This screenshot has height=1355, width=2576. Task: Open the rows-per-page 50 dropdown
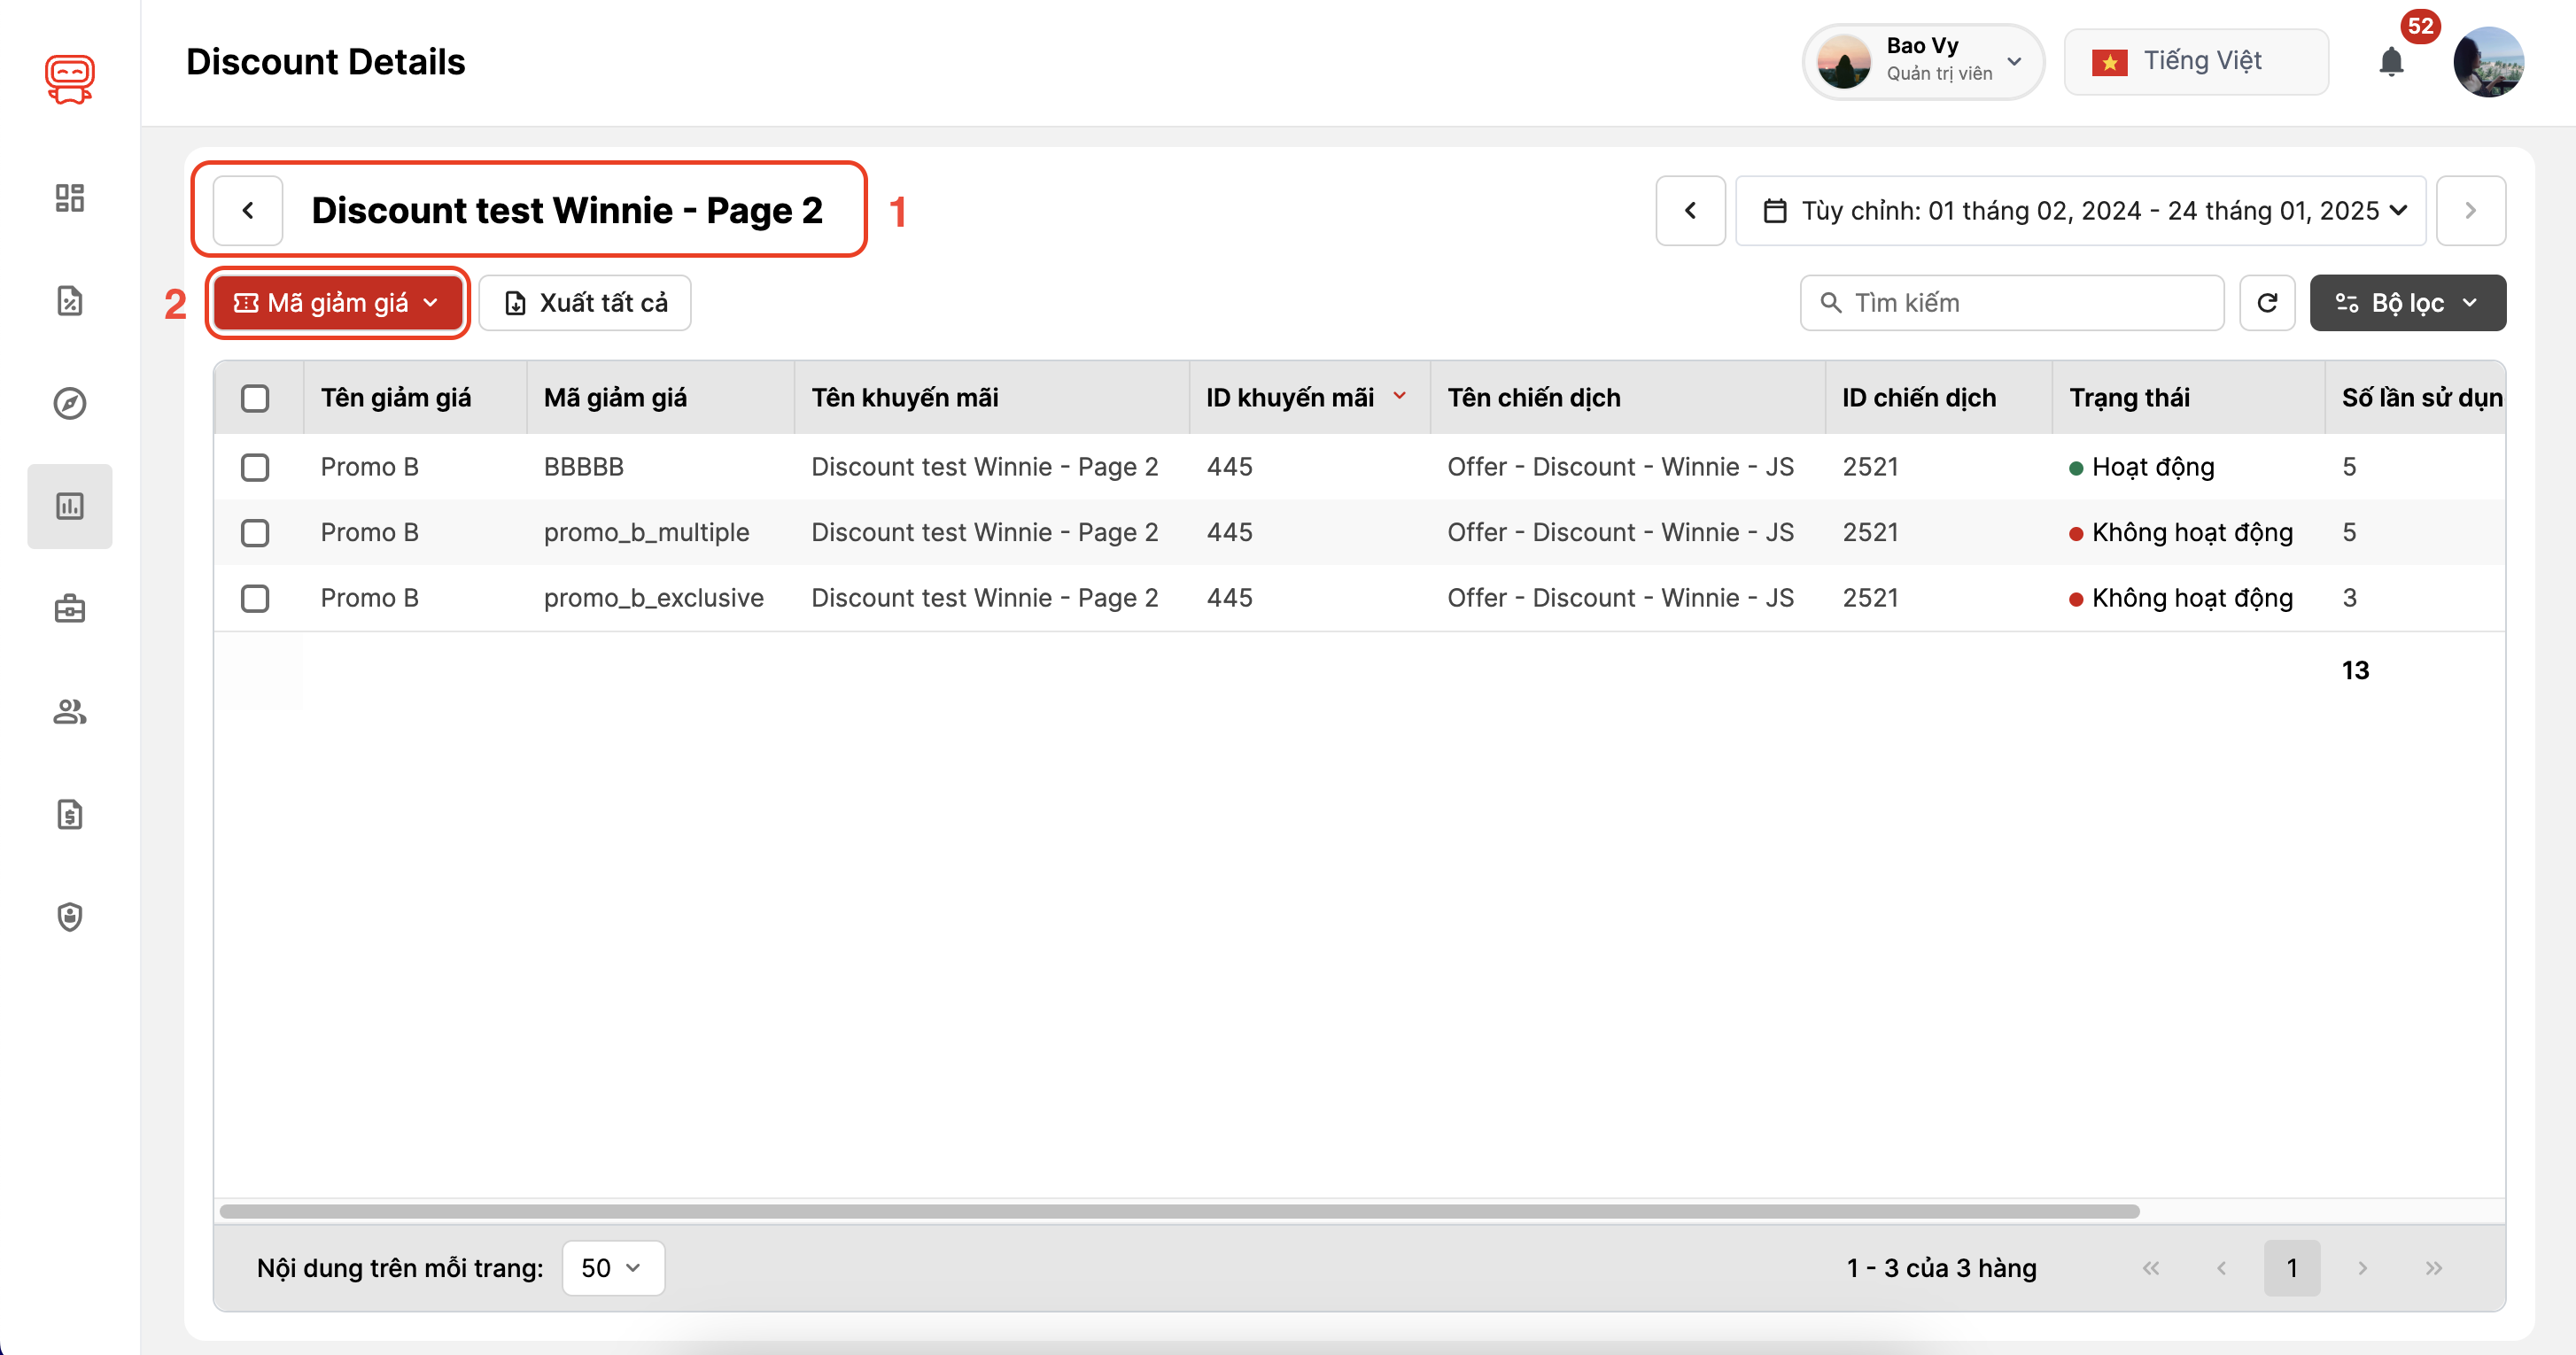click(612, 1267)
